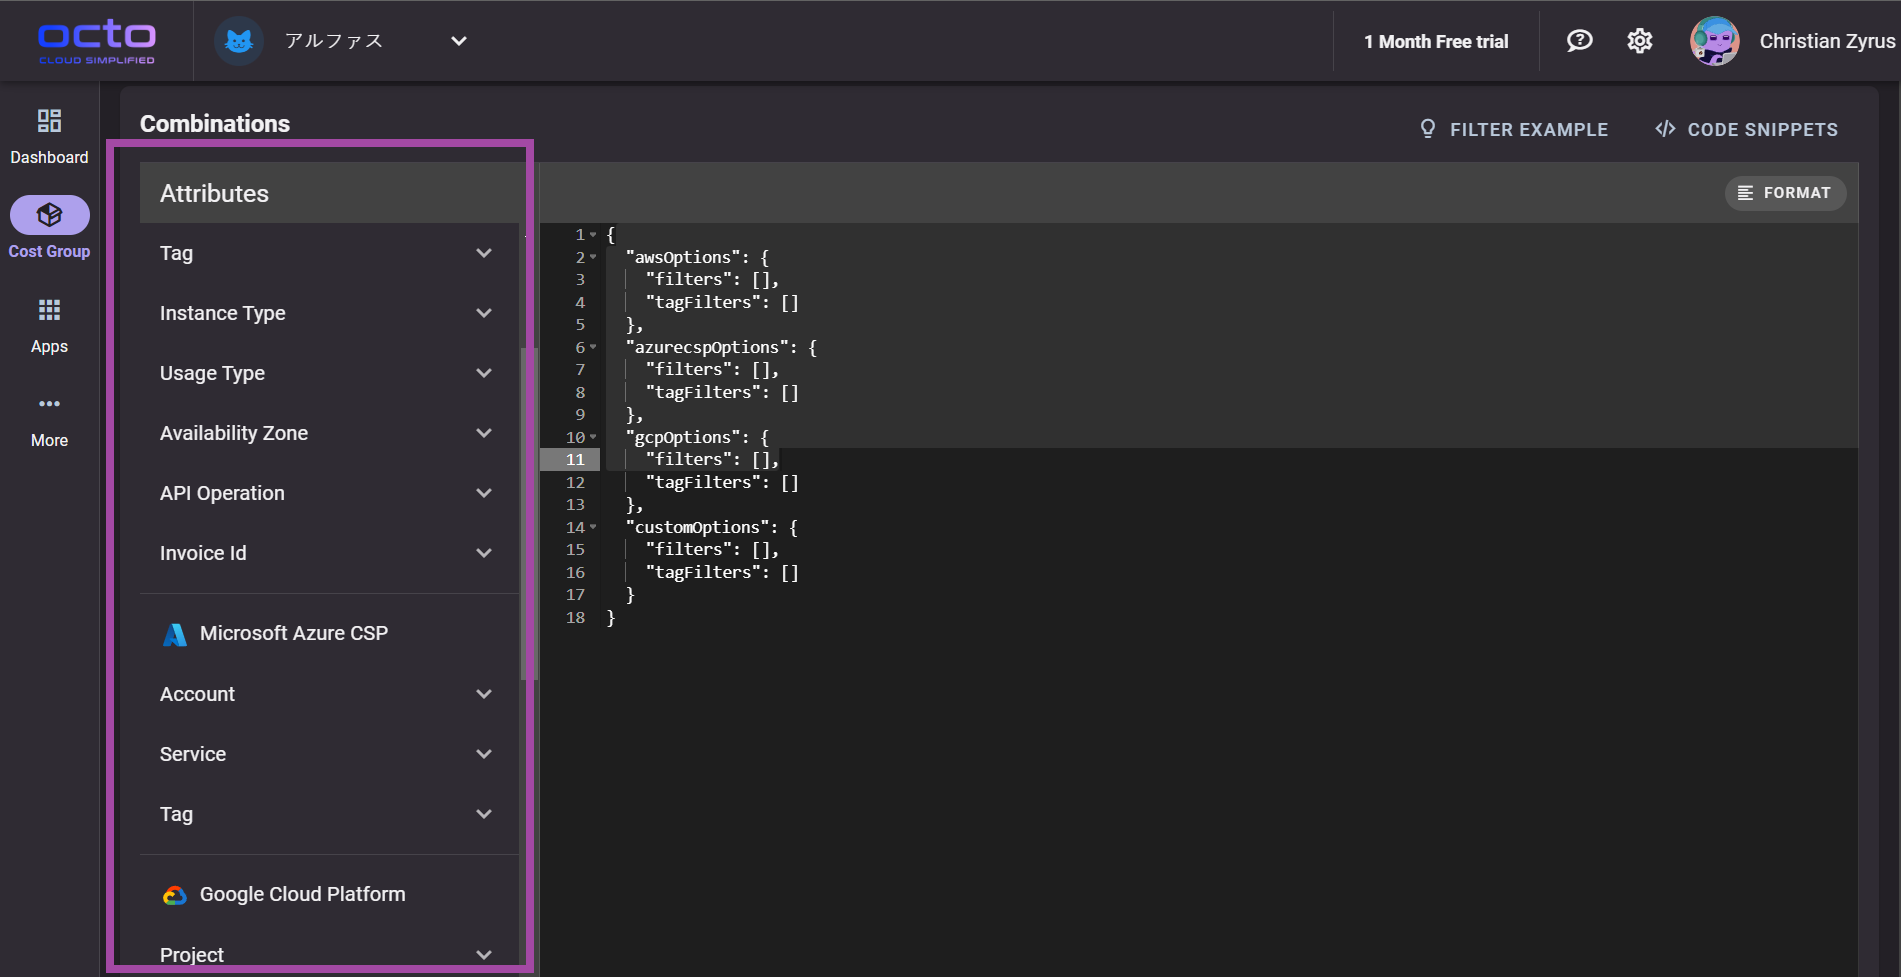Expand the Invoice Id chevron
The image size is (1901, 977).
484,553
